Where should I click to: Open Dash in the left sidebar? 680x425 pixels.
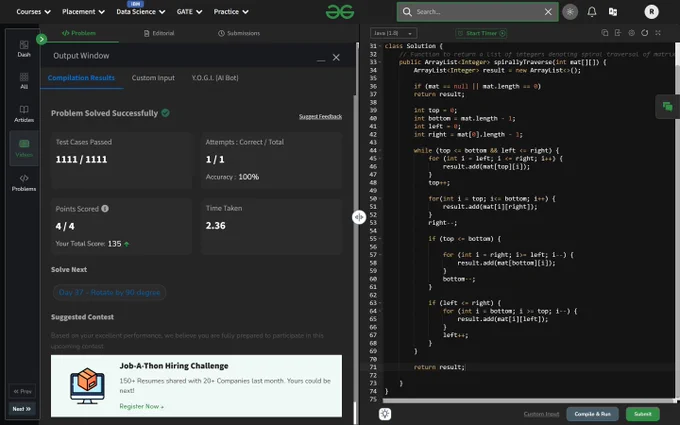(x=24, y=49)
